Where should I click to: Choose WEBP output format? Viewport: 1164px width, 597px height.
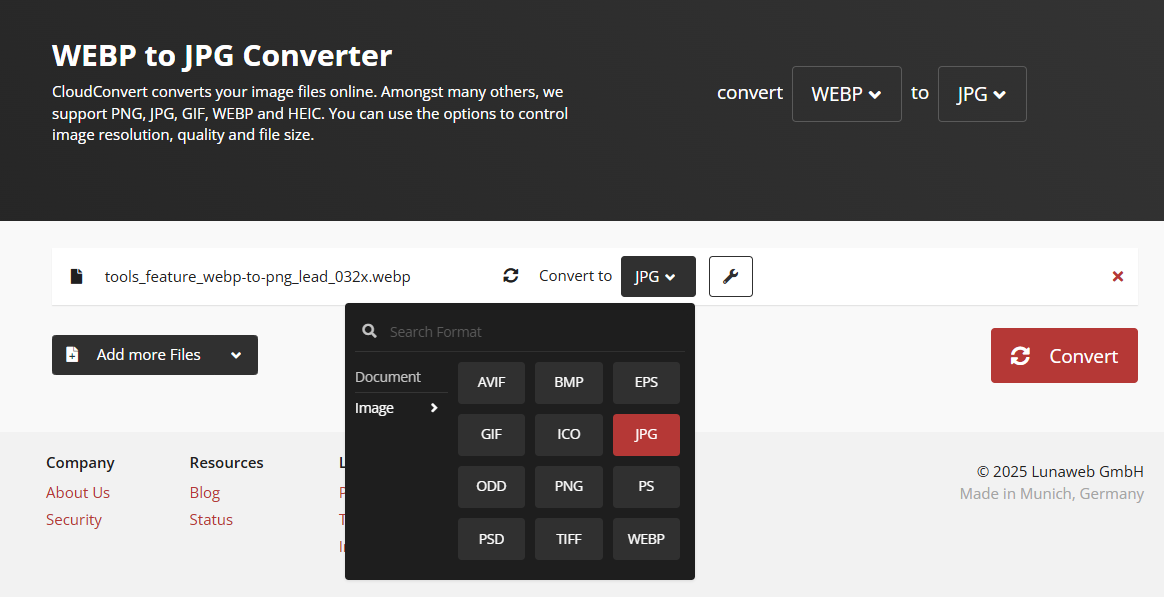(646, 539)
